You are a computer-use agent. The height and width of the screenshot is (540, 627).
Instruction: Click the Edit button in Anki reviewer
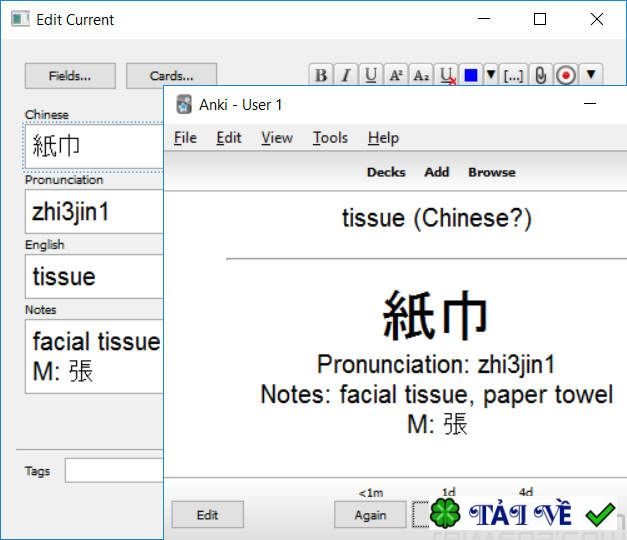[208, 515]
